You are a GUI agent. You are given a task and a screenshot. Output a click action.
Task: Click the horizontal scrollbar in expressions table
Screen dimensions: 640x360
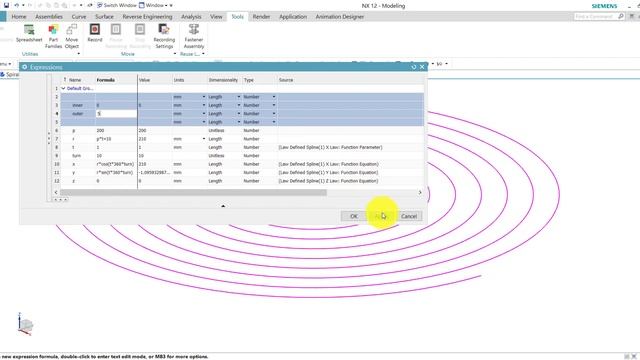click(193, 192)
